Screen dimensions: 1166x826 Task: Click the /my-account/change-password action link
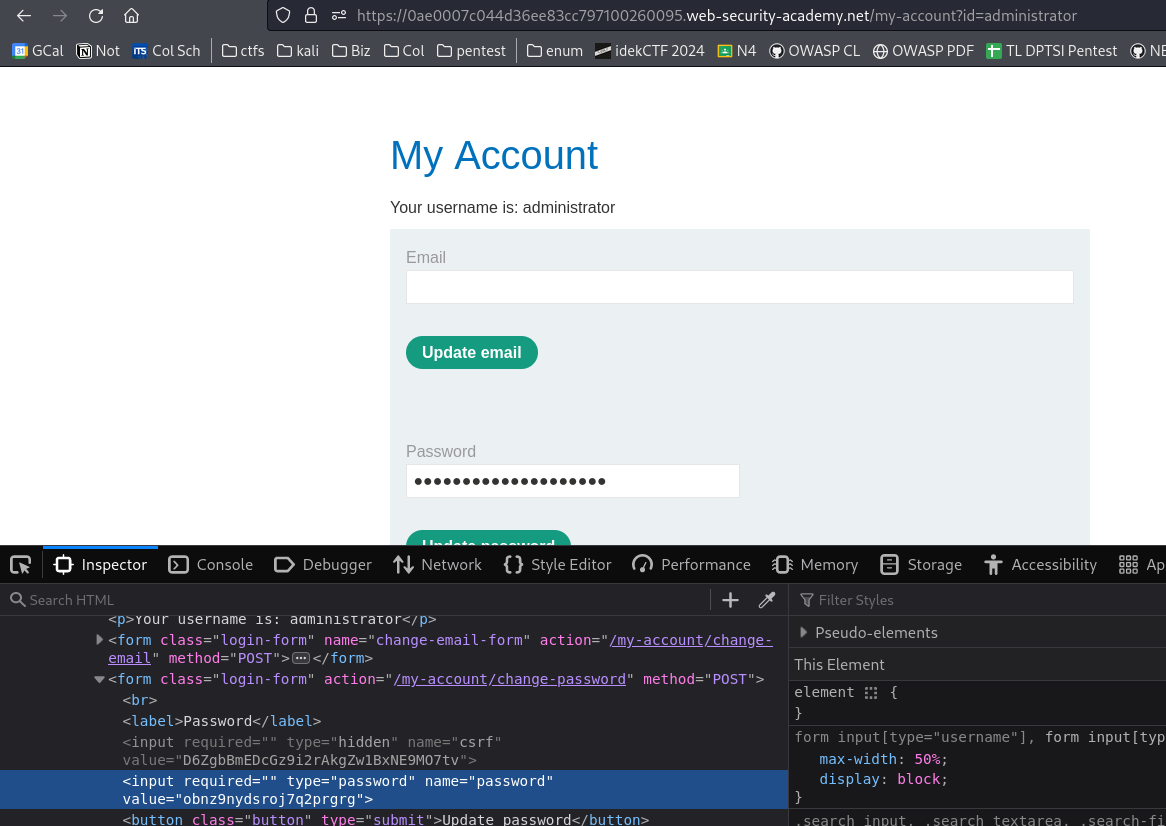point(510,679)
